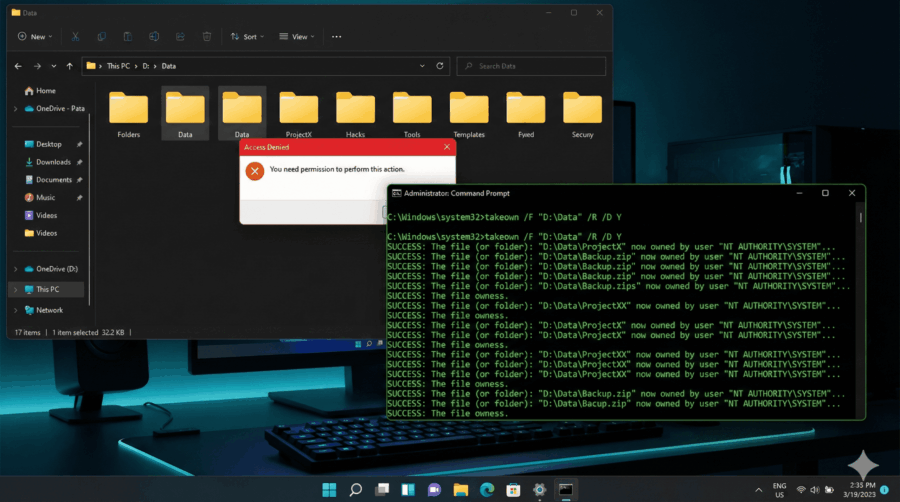The image size is (900, 502).
Task: Go up one folder level
Action: [x=69, y=66]
